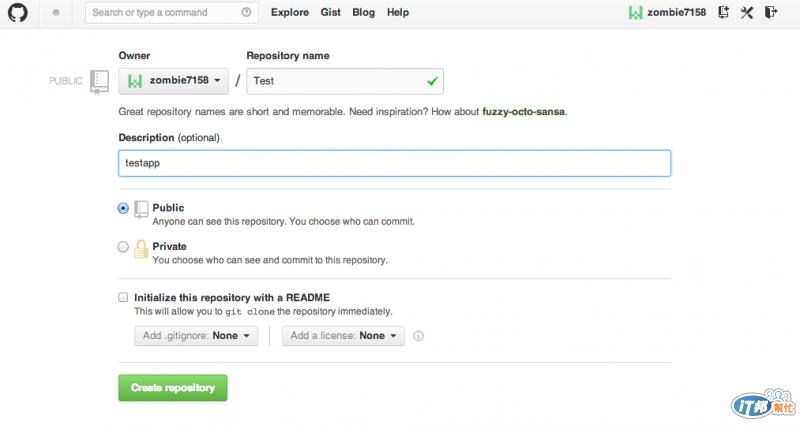Expand the Add a license dropdown
The width and height of the screenshot is (800, 425).
click(343, 336)
